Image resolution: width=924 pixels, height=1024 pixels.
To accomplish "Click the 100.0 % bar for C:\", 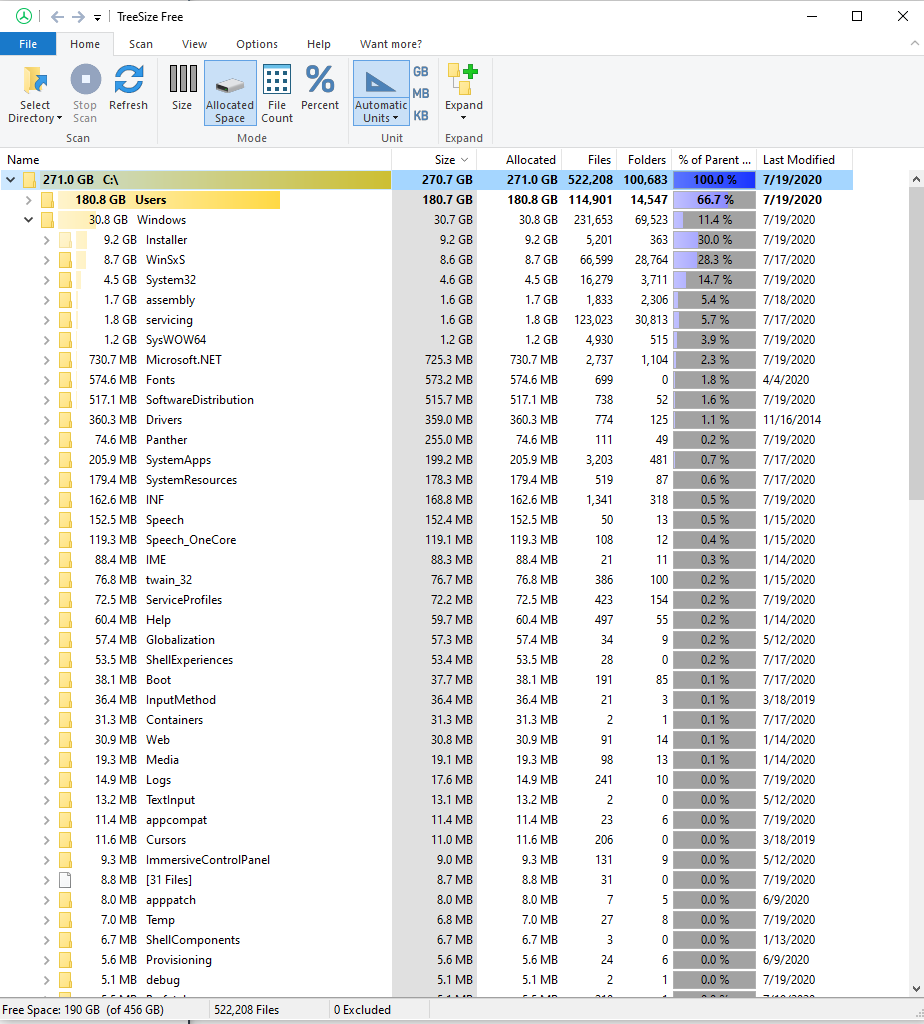I will coord(714,180).
